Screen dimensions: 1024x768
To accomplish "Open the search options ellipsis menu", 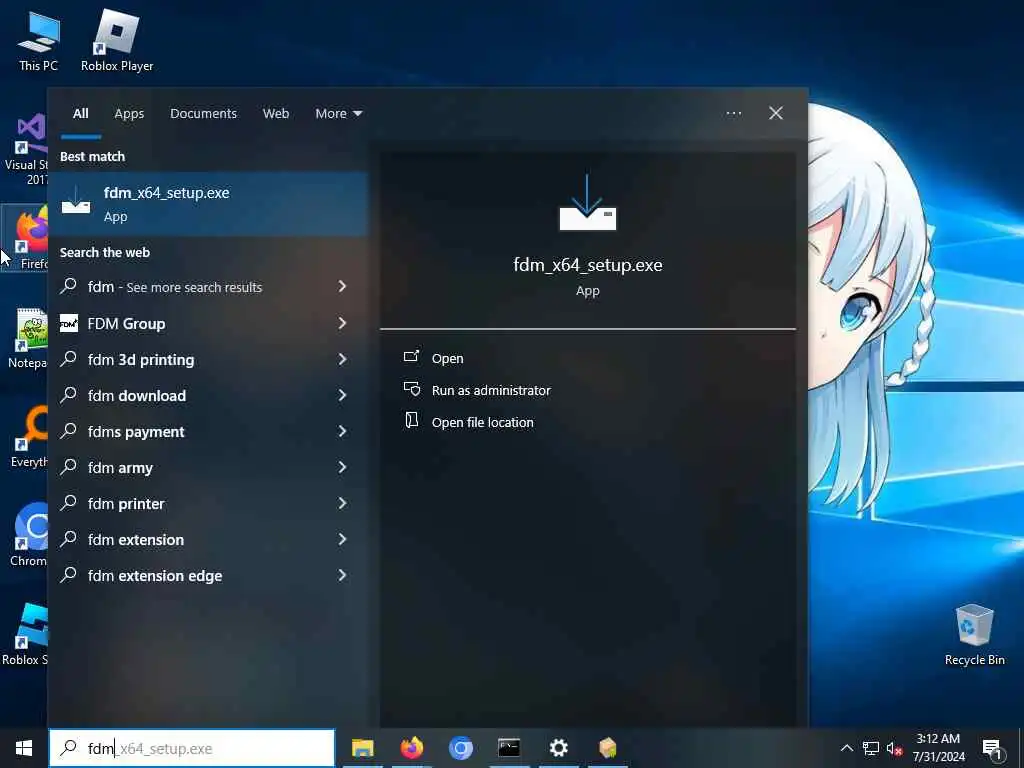I will pyautogui.click(x=733, y=114).
